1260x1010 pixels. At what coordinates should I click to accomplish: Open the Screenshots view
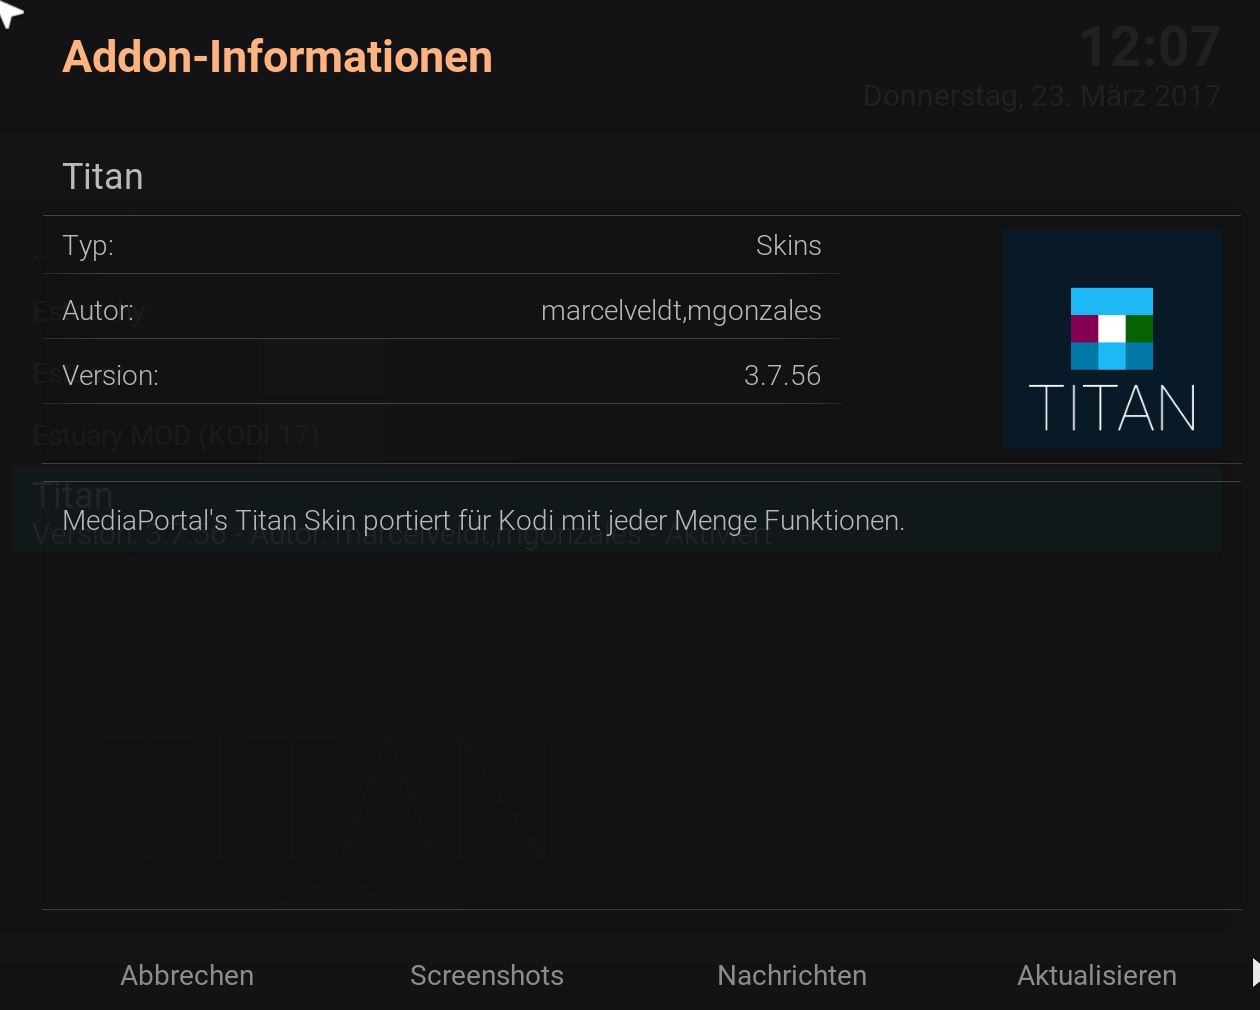tap(487, 975)
